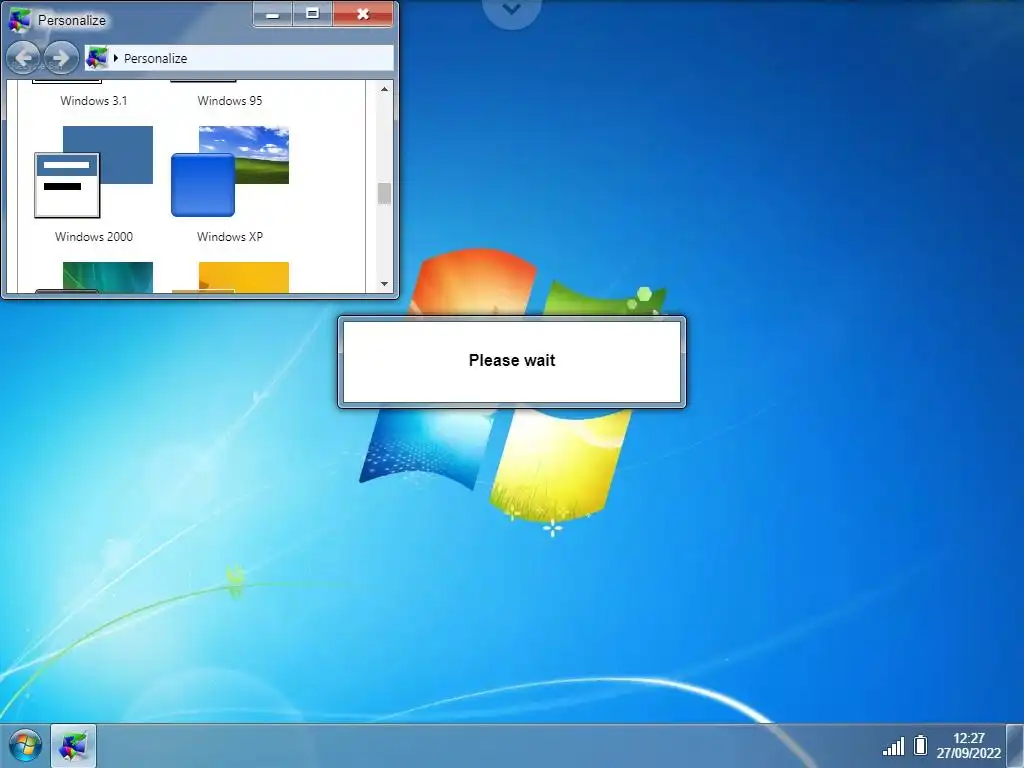
Task: Click the Windows 2000 label
Action: tap(93, 236)
